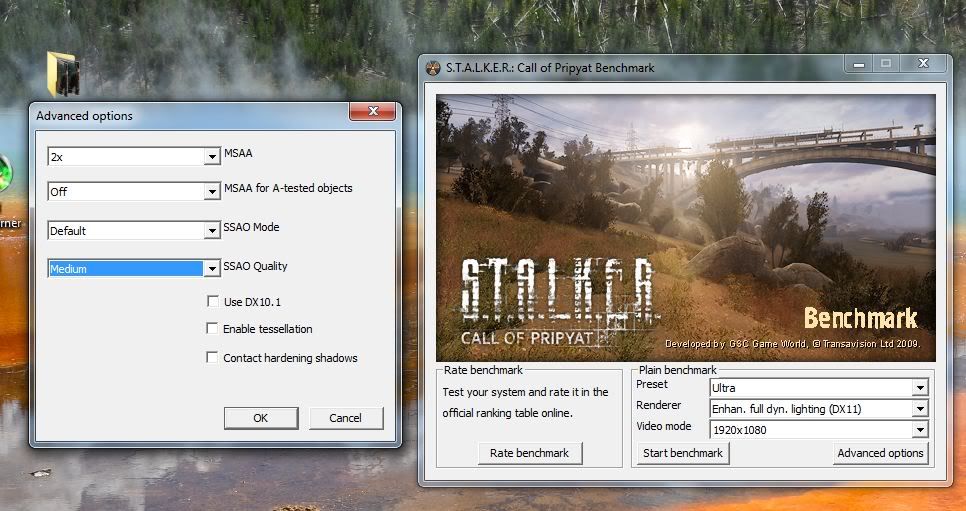
Task: Click the Rate benchmark button
Action: pos(530,453)
